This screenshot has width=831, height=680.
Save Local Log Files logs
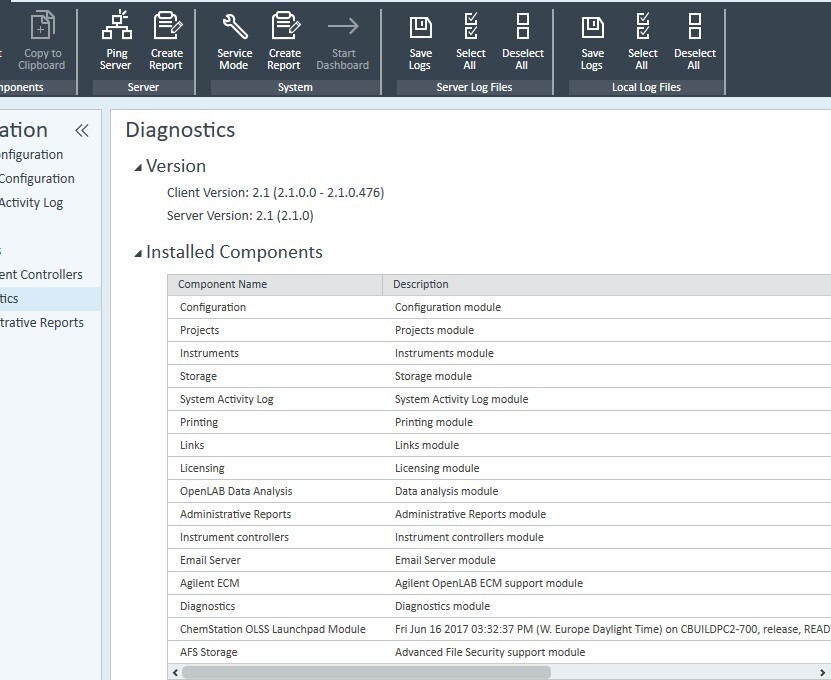click(x=592, y=42)
